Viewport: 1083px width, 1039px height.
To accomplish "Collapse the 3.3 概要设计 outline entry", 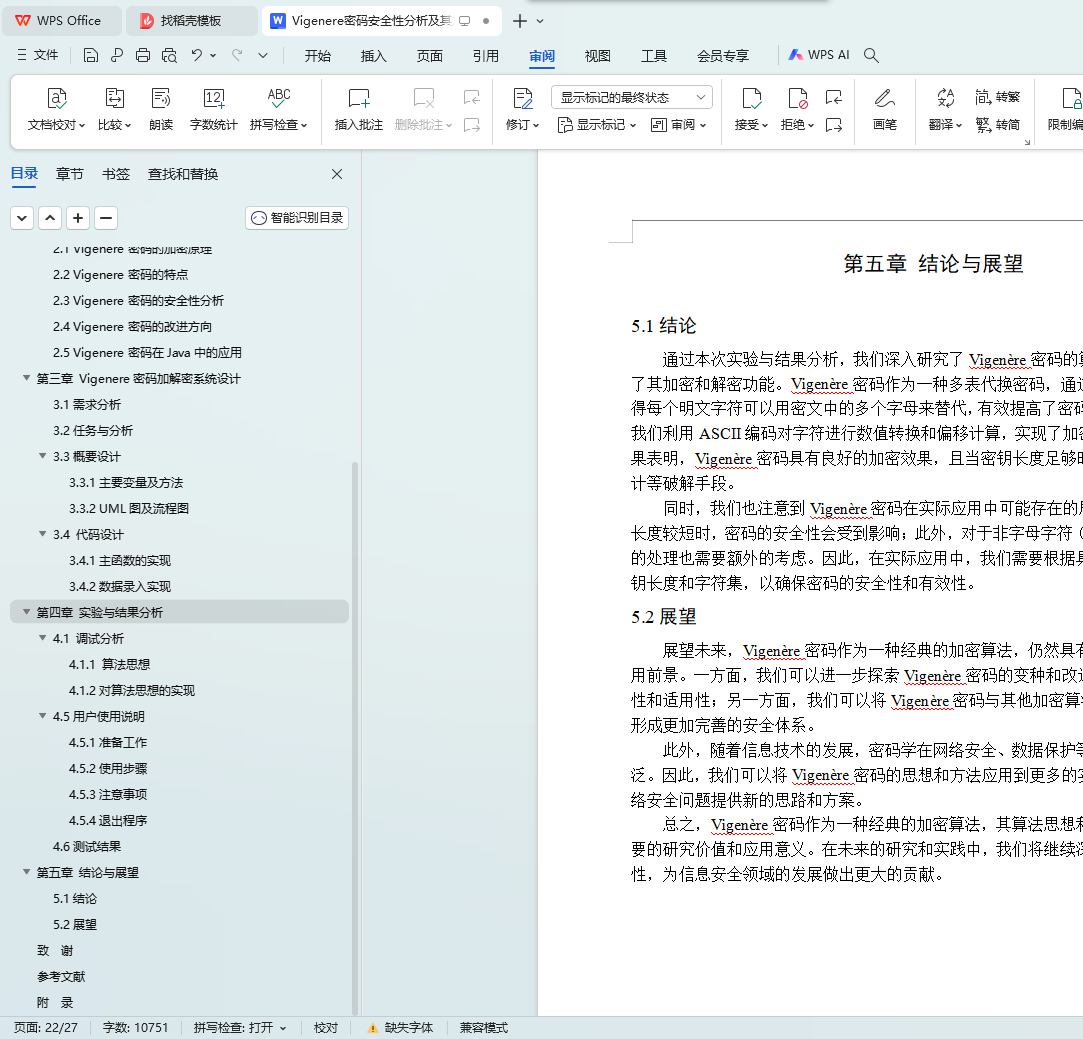I will pyautogui.click(x=42, y=456).
